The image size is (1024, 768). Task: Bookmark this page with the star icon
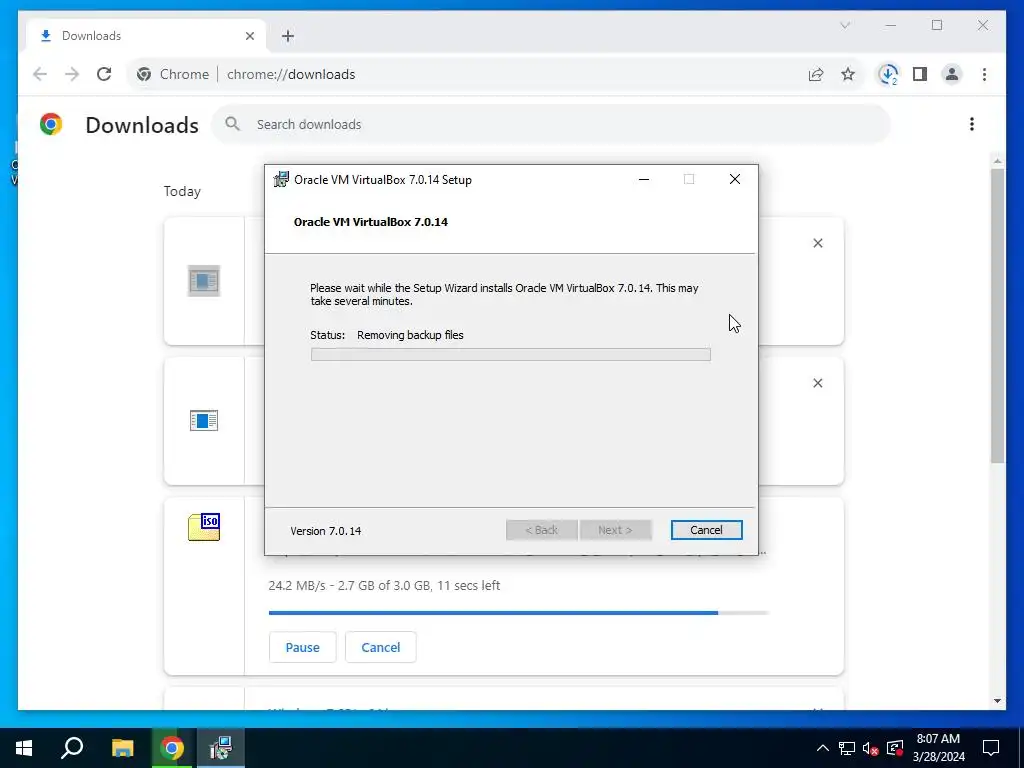click(848, 74)
